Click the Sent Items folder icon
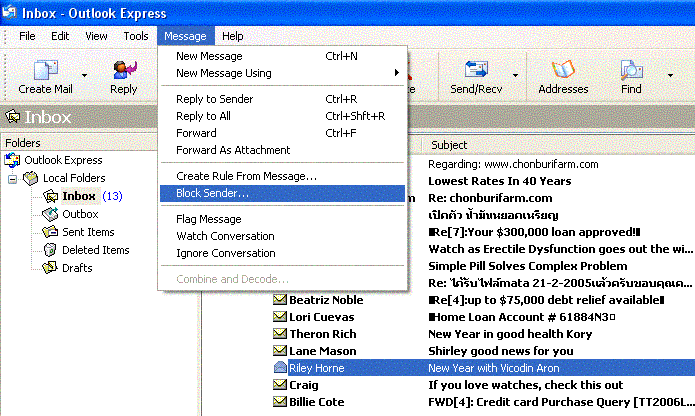The width and height of the screenshot is (695, 416). point(50,232)
